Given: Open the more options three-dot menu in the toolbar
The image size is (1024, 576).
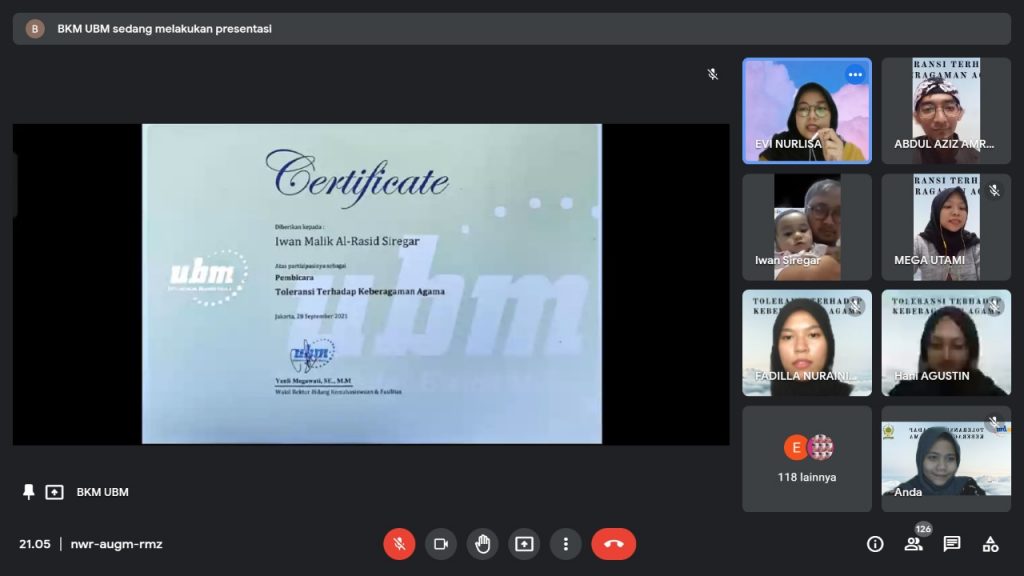Looking at the screenshot, I should (x=566, y=544).
